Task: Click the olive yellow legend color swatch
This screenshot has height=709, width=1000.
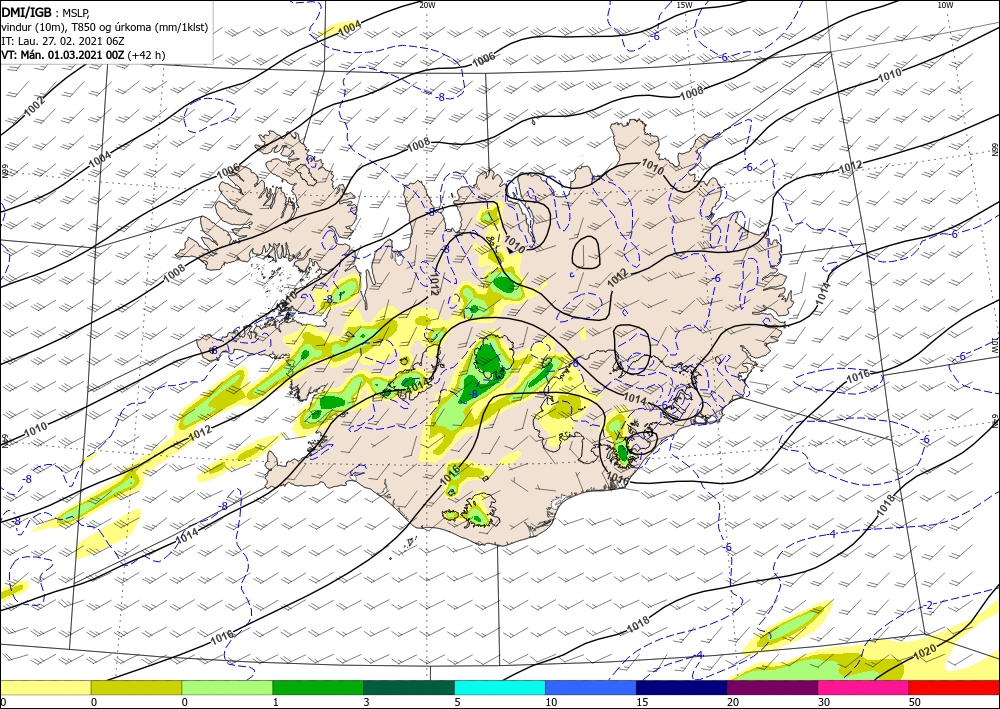Action: [x=136, y=687]
